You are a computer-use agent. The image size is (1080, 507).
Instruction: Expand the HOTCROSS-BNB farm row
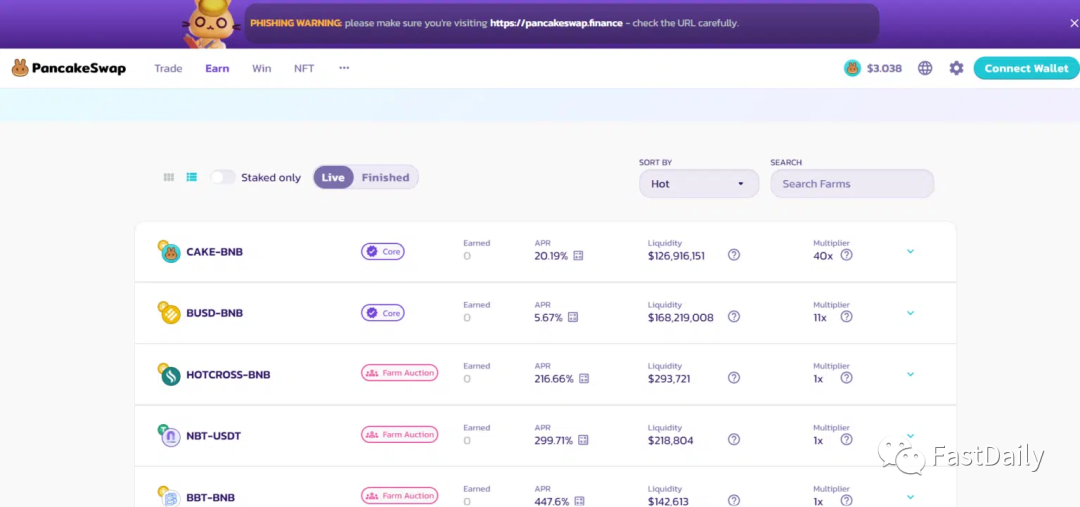(910, 374)
